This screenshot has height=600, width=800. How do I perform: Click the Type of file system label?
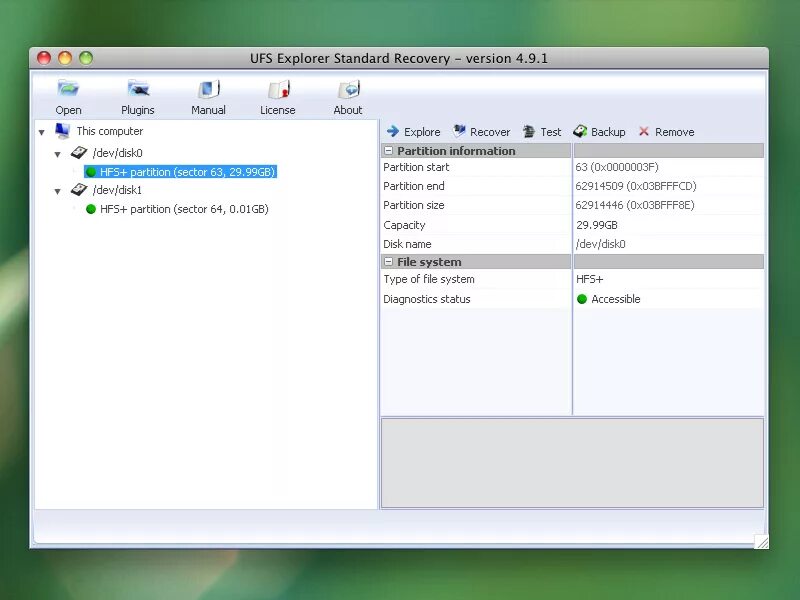[x=429, y=279]
